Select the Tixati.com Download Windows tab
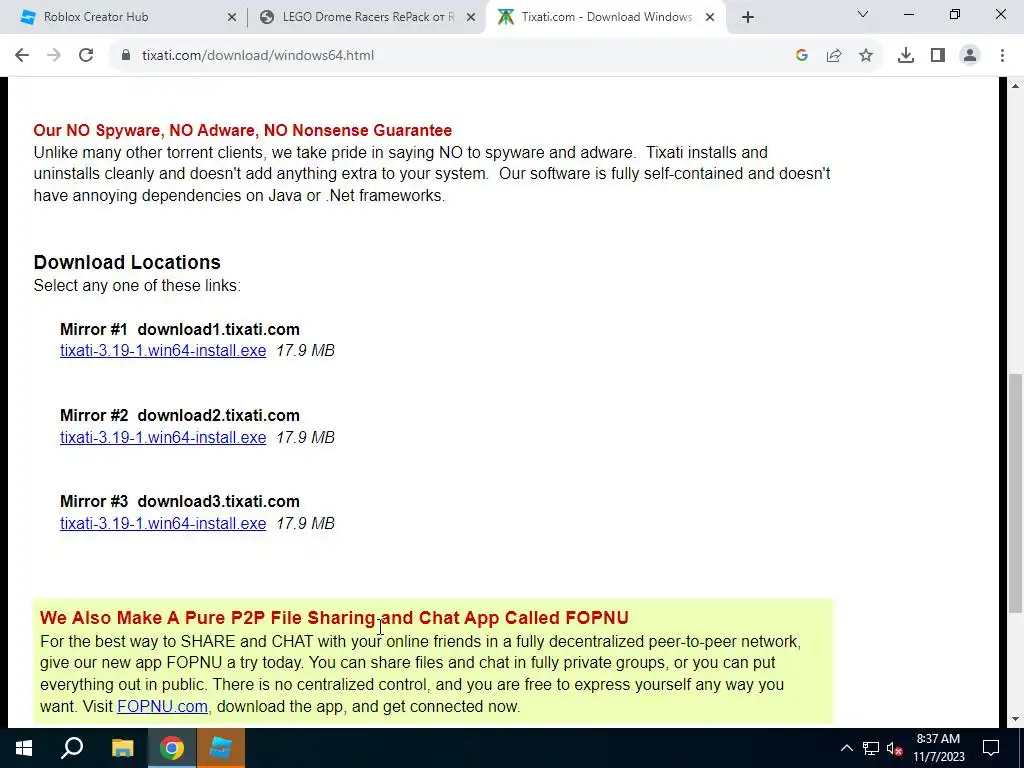The width and height of the screenshot is (1024, 768). (x=606, y=17)
